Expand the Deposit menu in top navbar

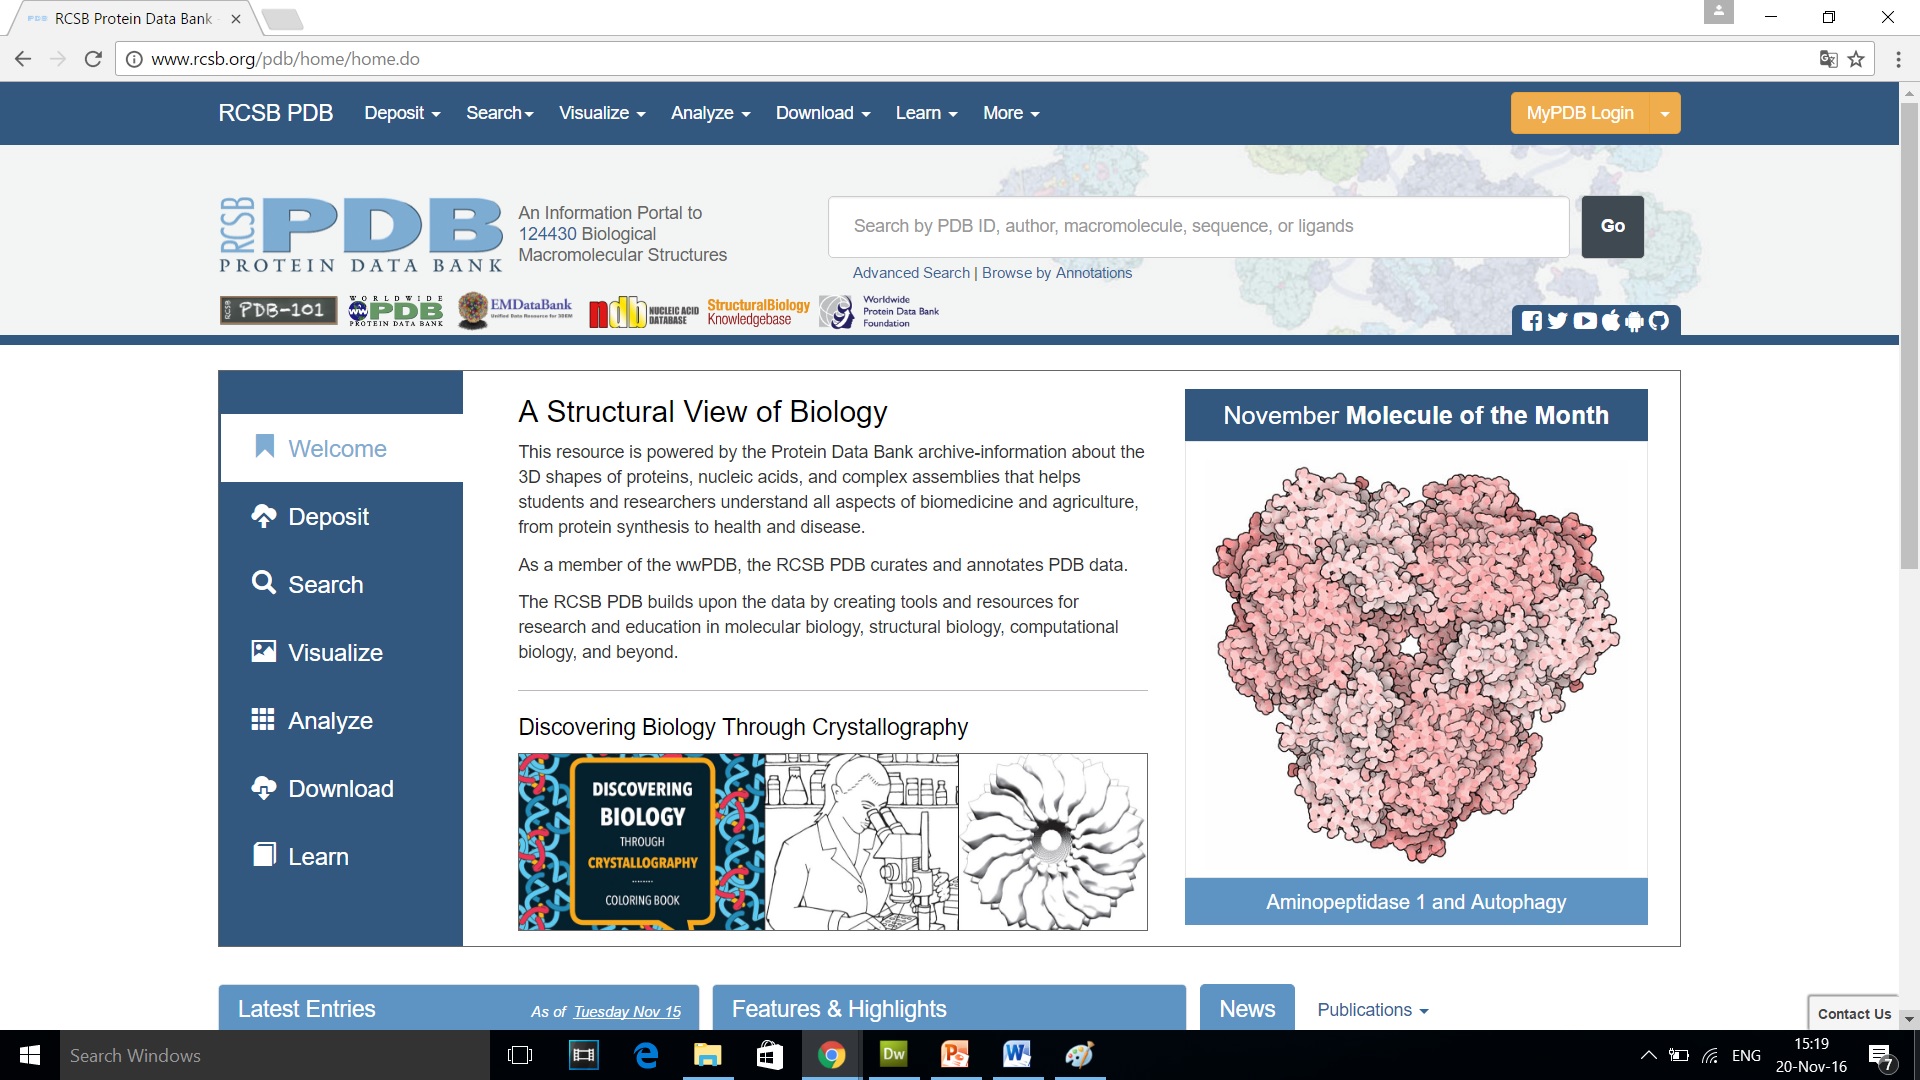coord(402,113)
